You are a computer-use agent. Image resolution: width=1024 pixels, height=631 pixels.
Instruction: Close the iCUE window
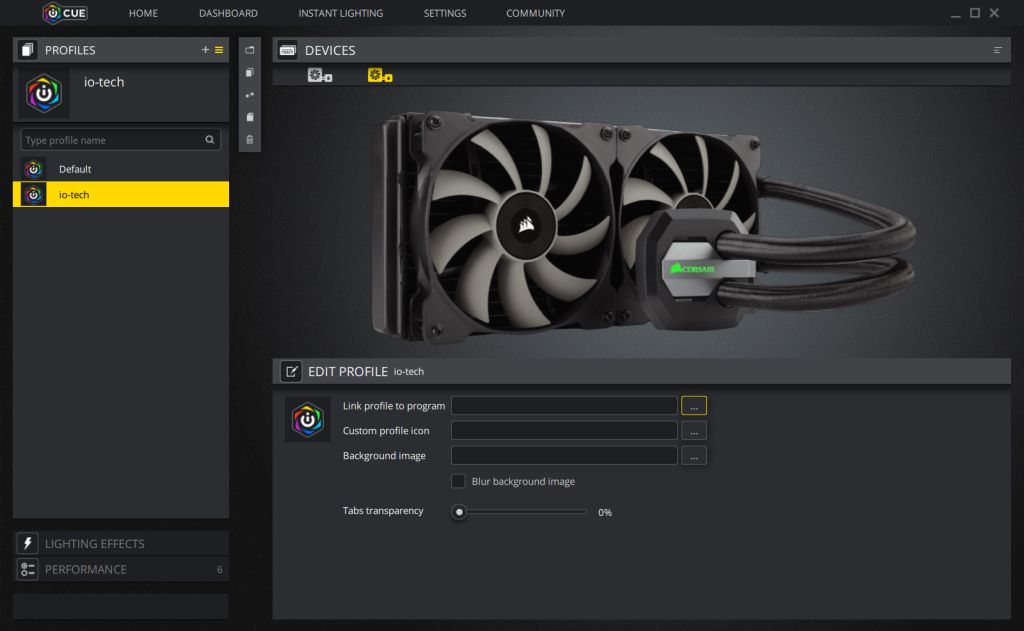point(994,13)
